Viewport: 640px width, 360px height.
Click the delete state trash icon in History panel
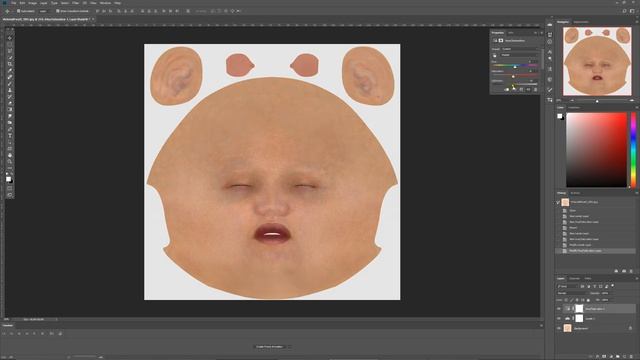(x=631, y=271)
